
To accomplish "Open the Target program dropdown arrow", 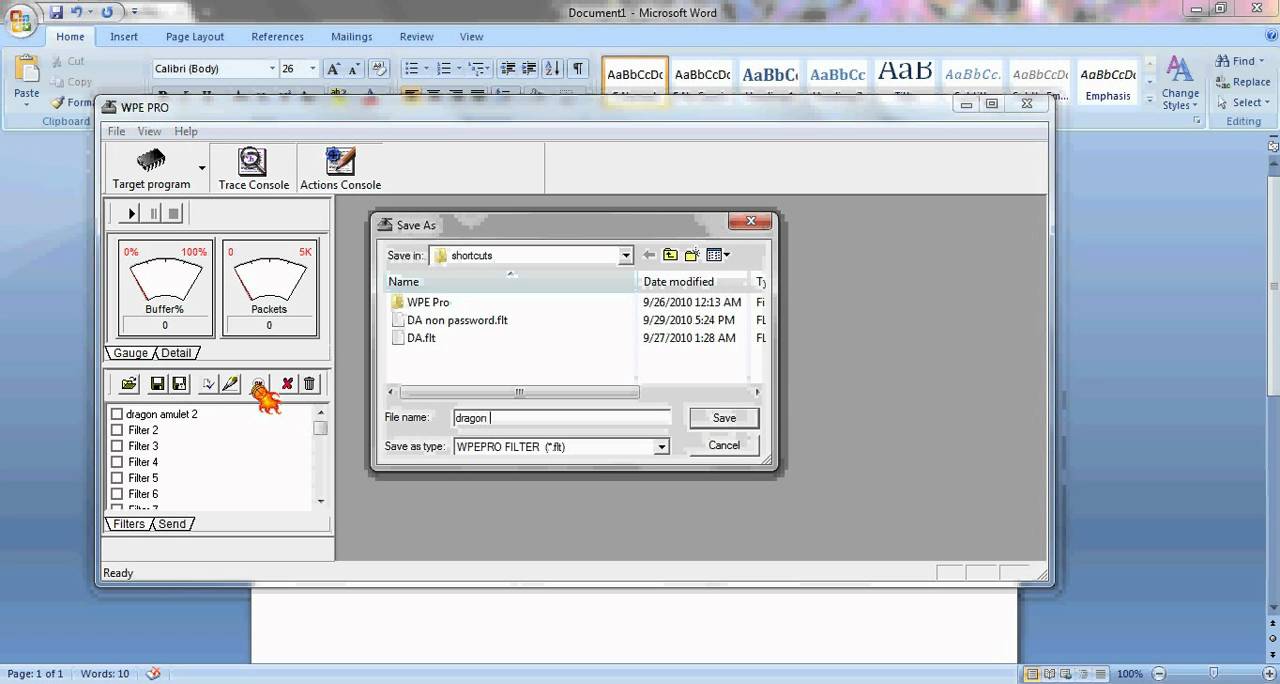I will (x=202, y=168).
